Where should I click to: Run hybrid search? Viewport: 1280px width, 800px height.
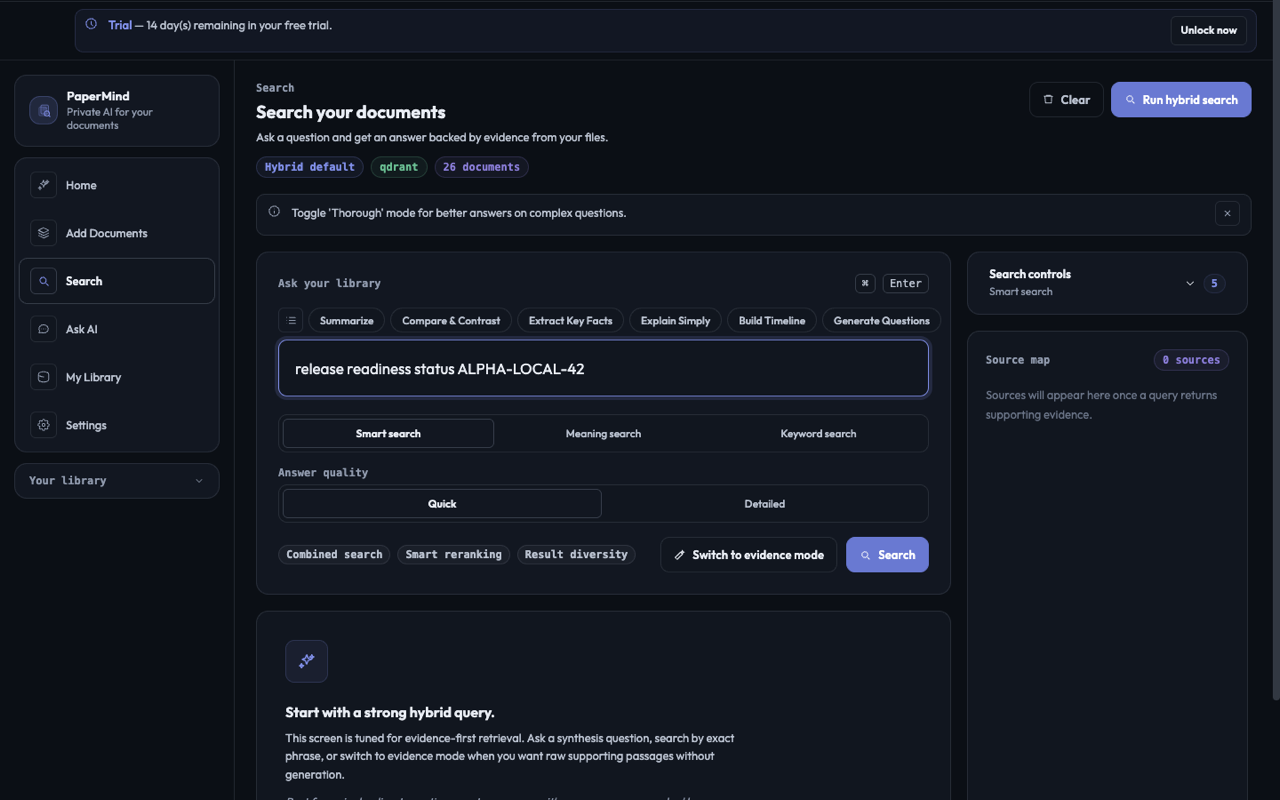pyautogui.click(x=1181, y=100)
